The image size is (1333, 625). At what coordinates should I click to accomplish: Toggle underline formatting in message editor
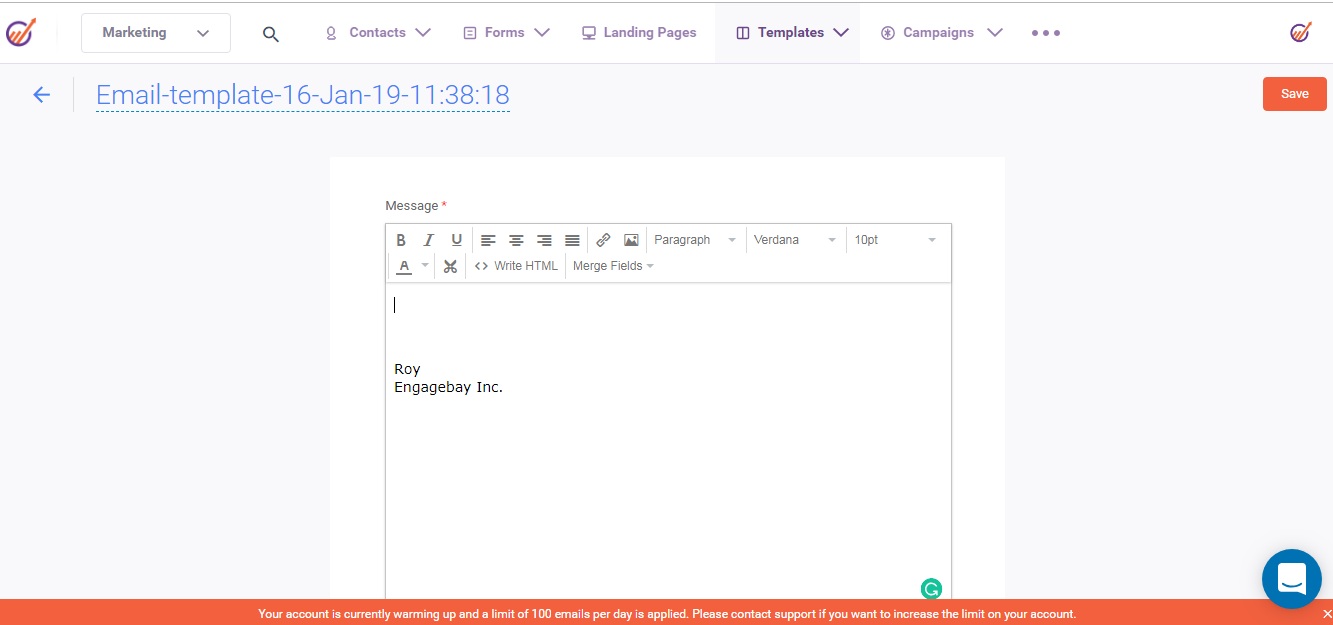pos(456,240)
